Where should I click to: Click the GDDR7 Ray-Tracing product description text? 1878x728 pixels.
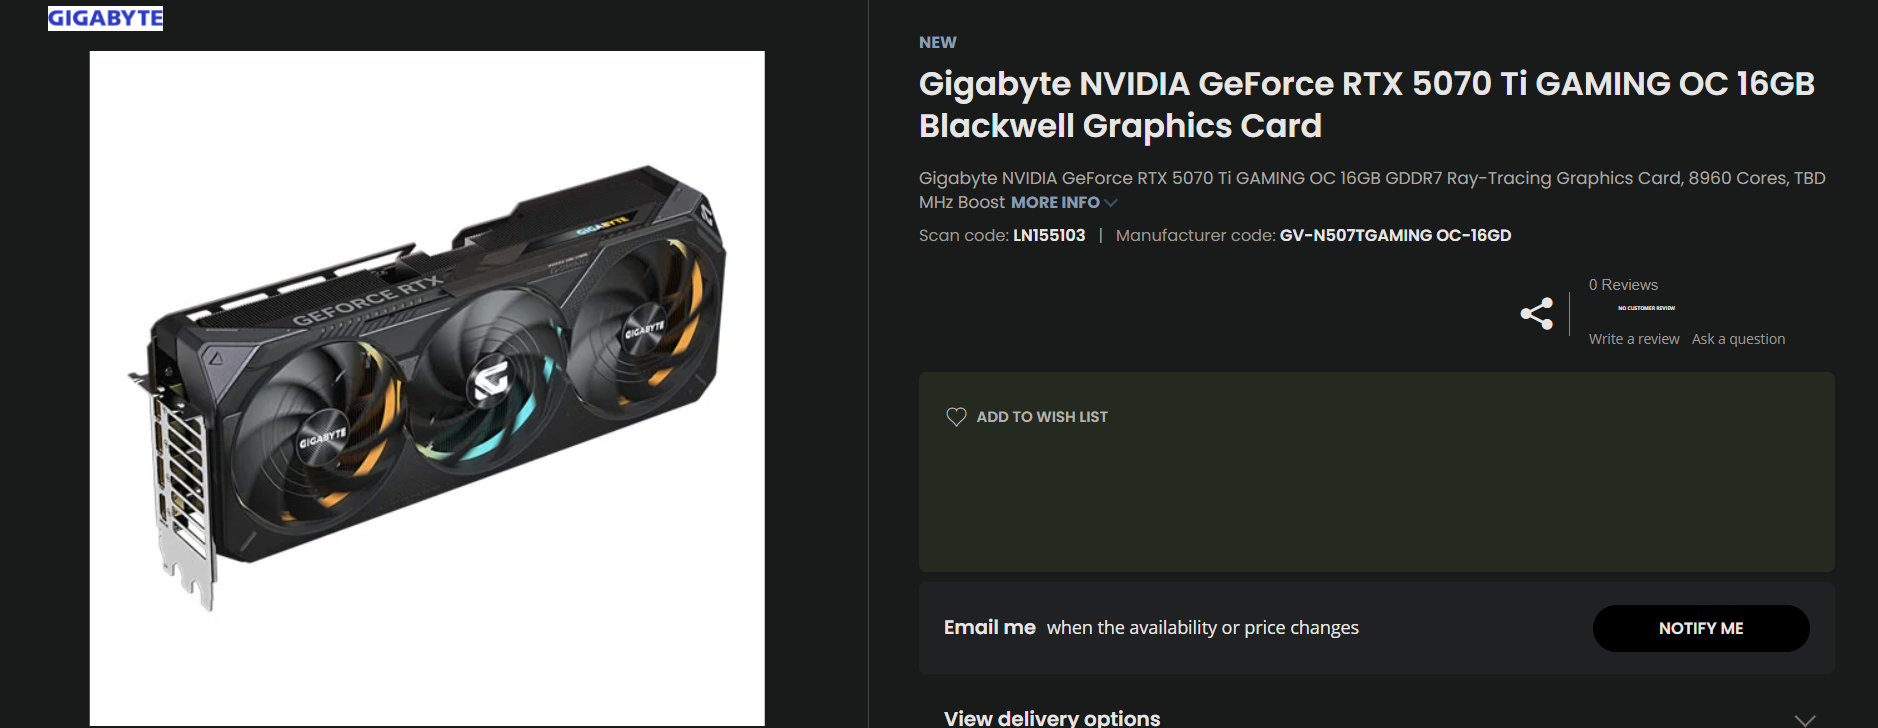1372,189
